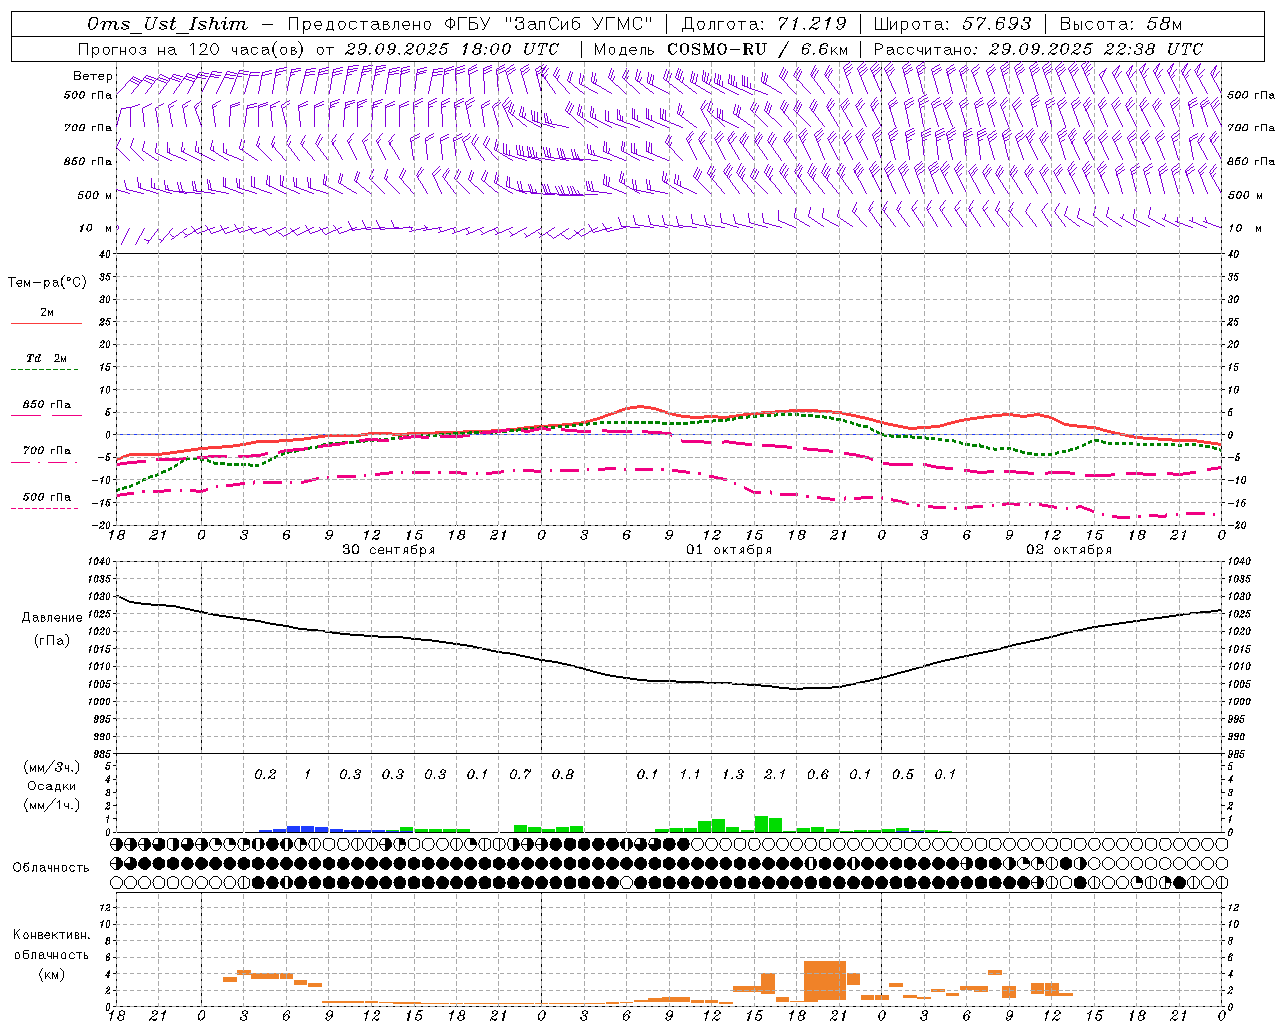This screenshot has width=1280, height=1024.
Task: Click the station name Oms_Ust_Ishim
Action: (x=167, y=24)
